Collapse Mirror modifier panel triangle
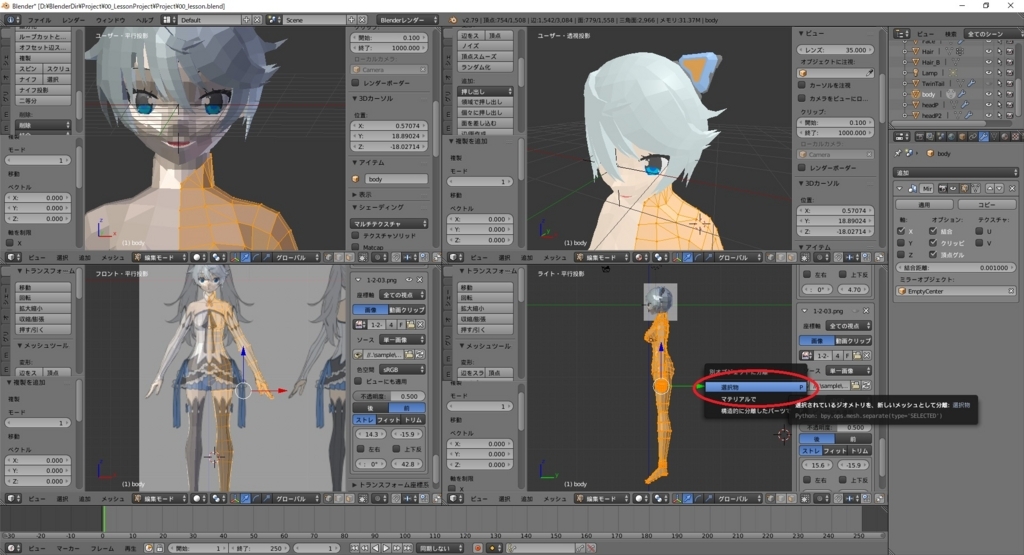1024x555 pixels. coord(900,188)
